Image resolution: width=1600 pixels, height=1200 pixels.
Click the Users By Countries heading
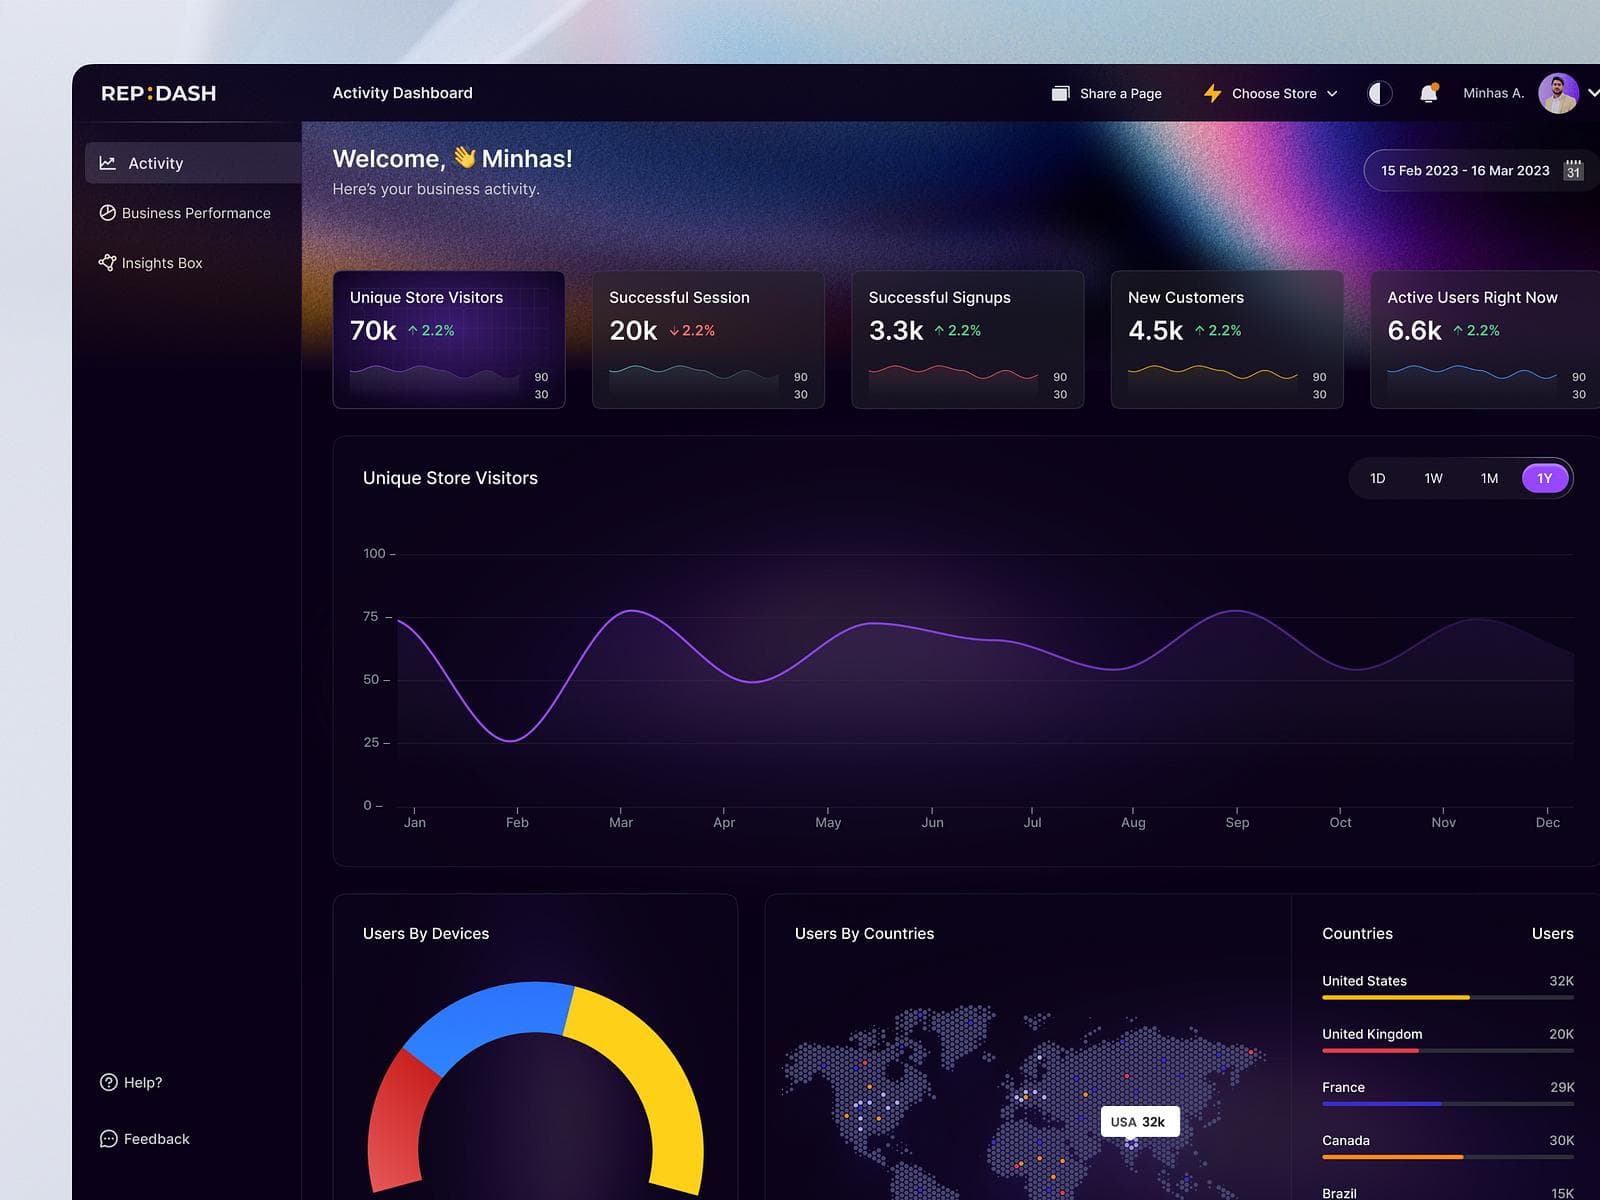pyautogui.click(x=864, y=933)
